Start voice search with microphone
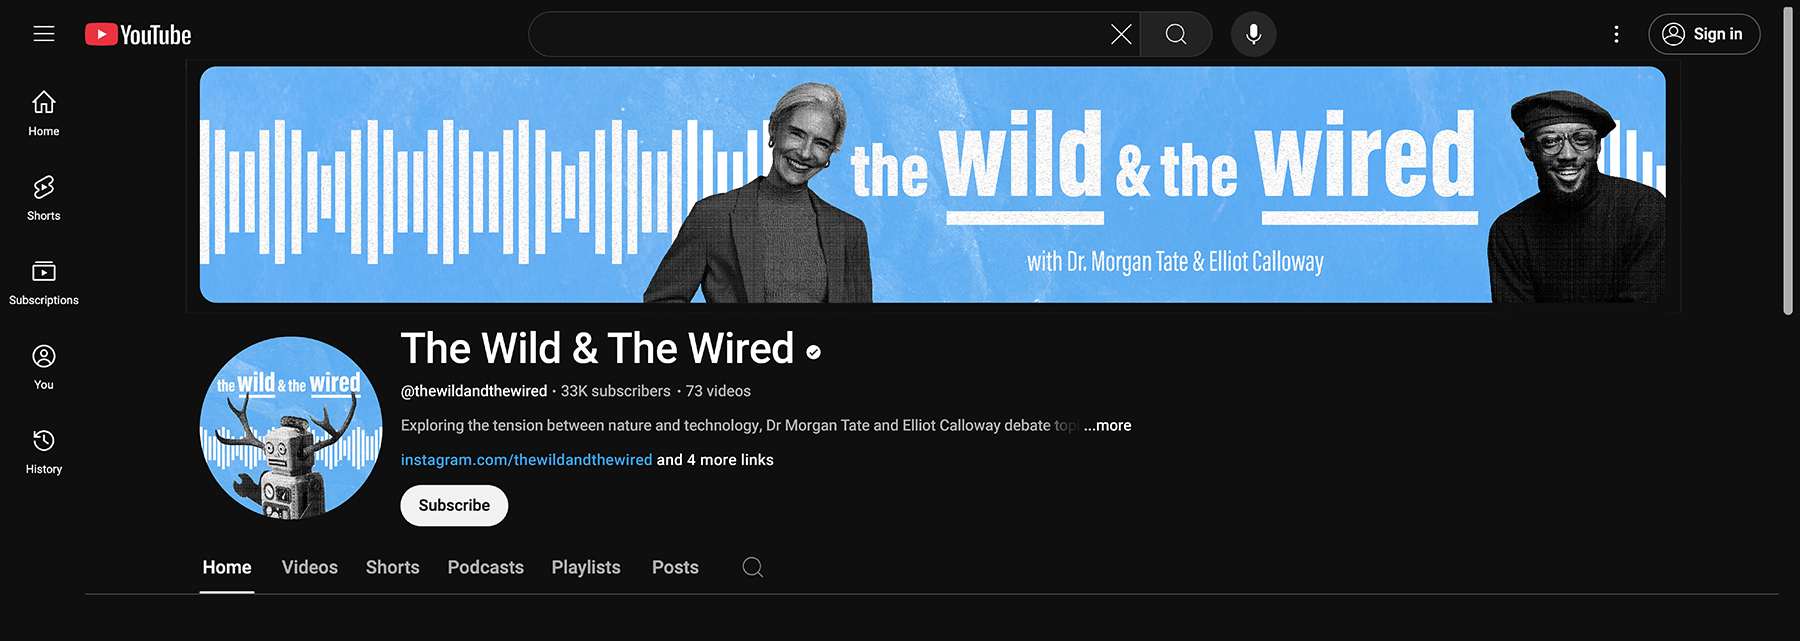 tap(1253, 35)
